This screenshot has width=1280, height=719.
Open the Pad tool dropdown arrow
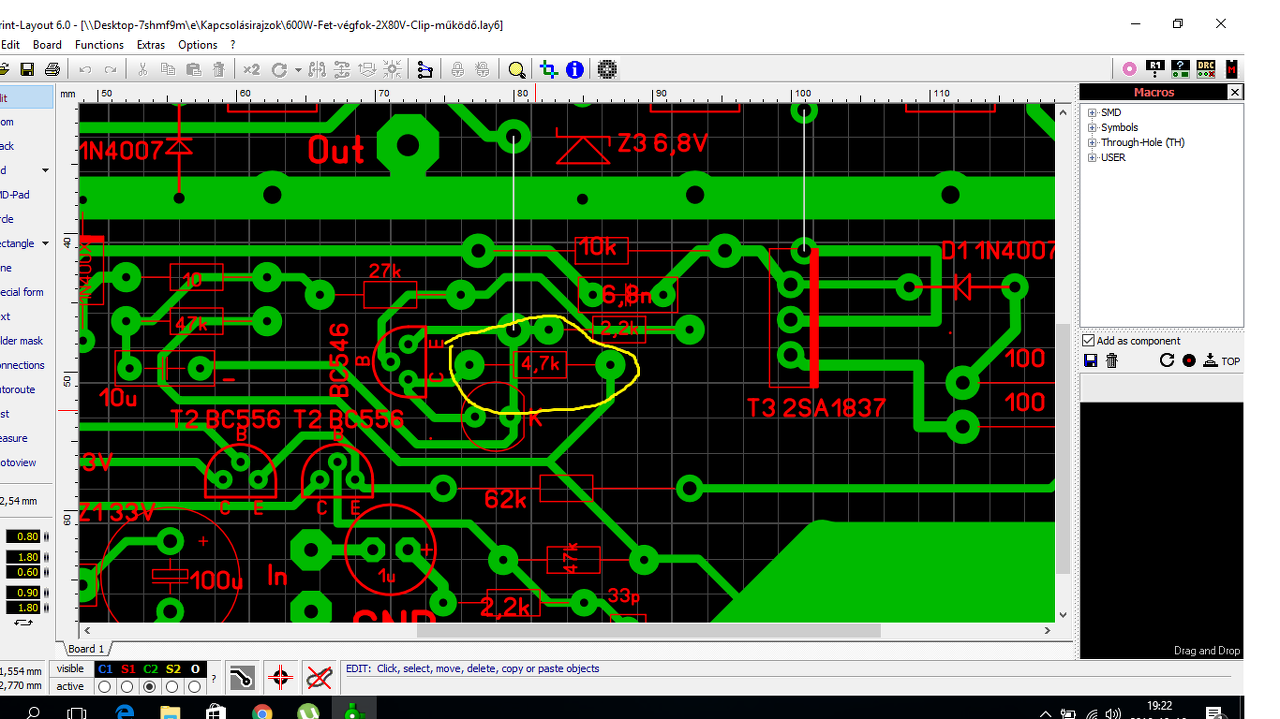(45, 171)
